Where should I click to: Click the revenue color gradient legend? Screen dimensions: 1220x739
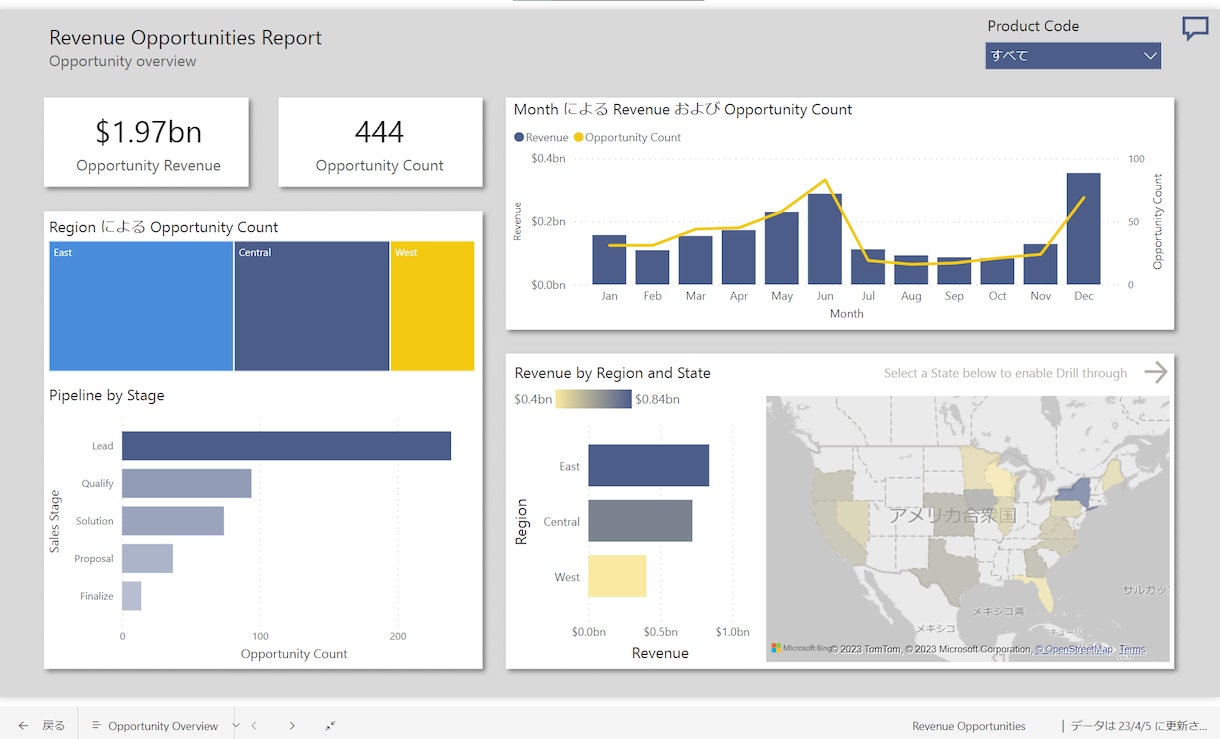pos(593,399)
